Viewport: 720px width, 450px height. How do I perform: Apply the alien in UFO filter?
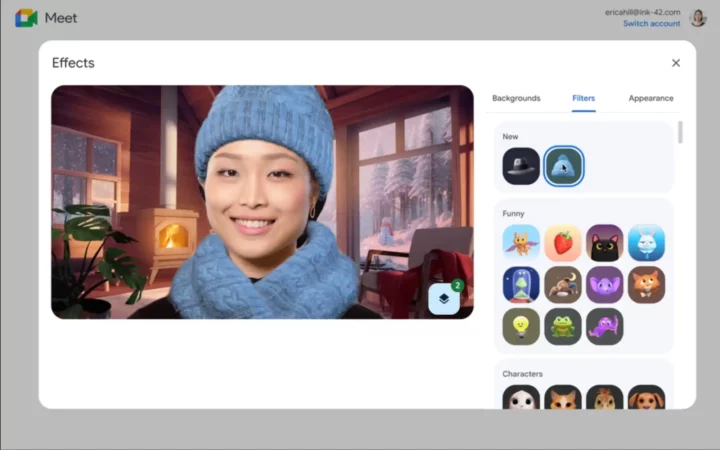coord(521,285)
